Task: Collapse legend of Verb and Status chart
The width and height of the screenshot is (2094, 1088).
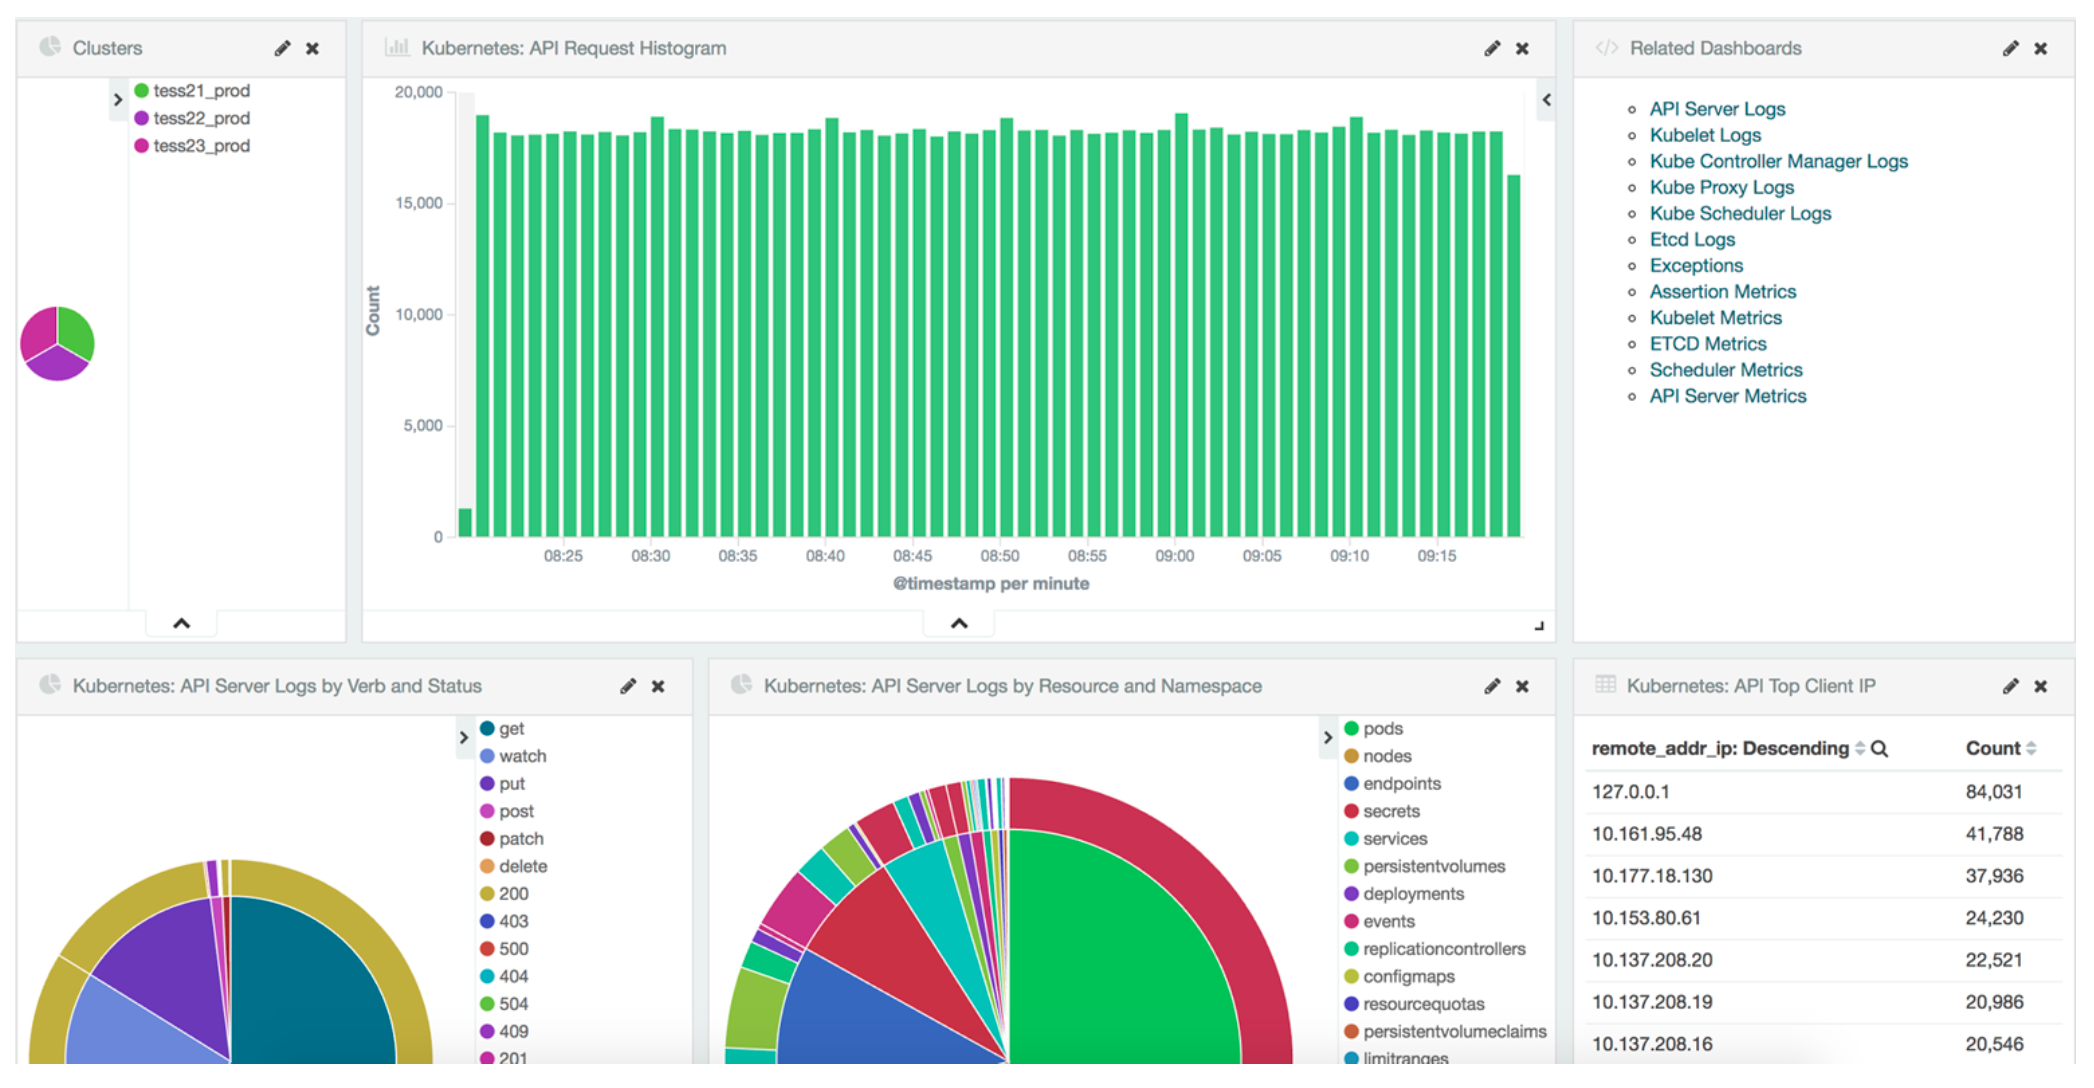Action: point(463,738)
